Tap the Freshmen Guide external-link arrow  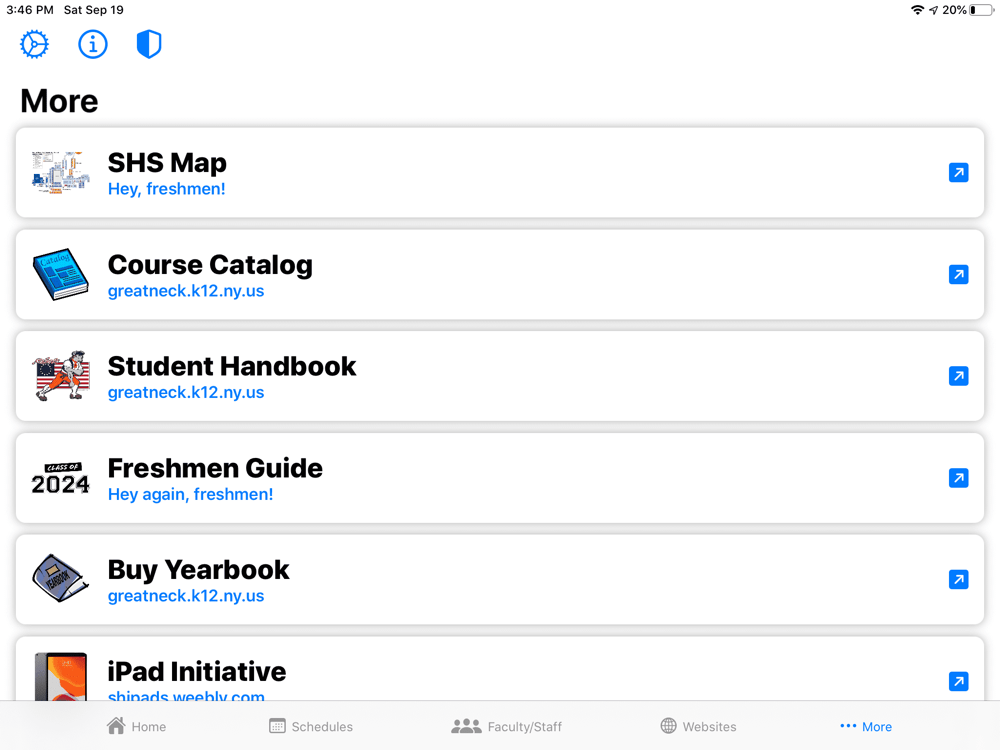[958, 478]
